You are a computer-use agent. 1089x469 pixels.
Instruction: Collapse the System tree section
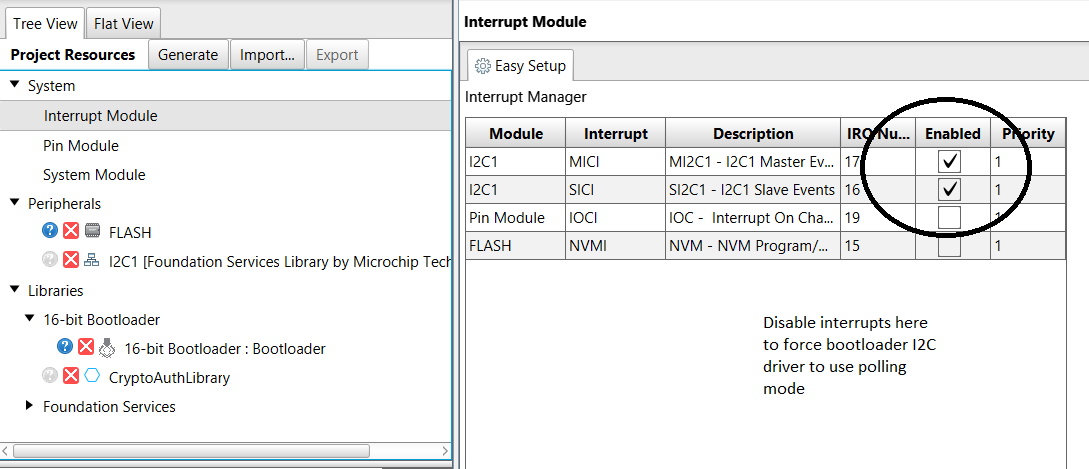click(x=15, y=86)
